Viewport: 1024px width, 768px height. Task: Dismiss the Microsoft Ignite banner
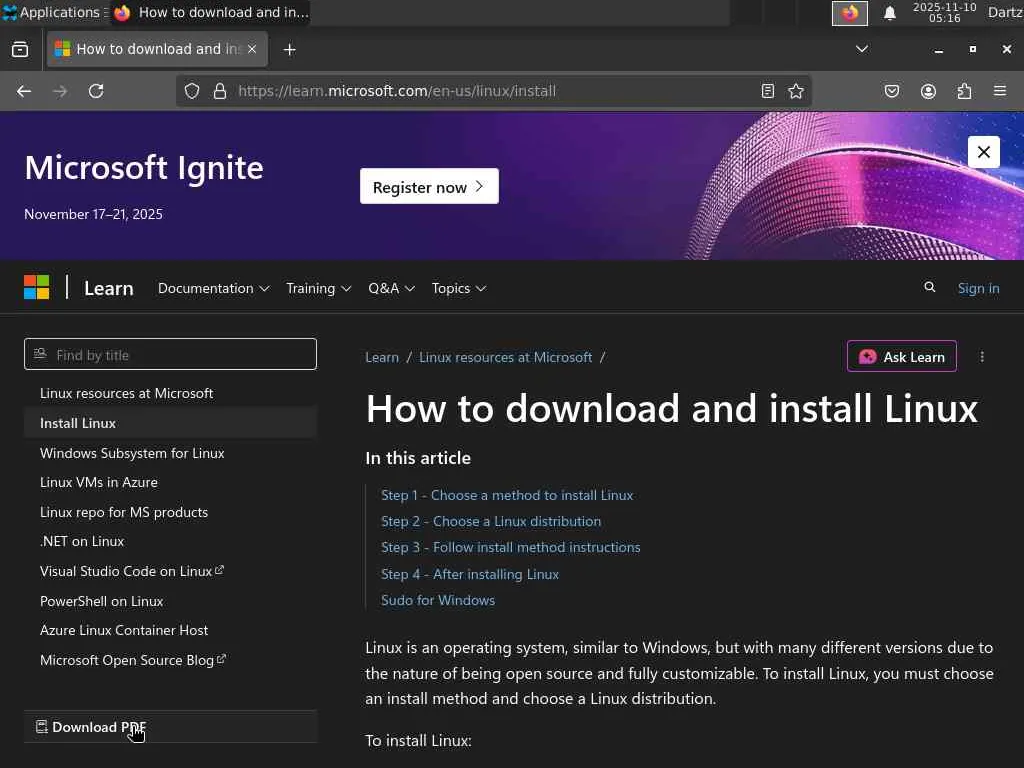(x=984, y=152)
